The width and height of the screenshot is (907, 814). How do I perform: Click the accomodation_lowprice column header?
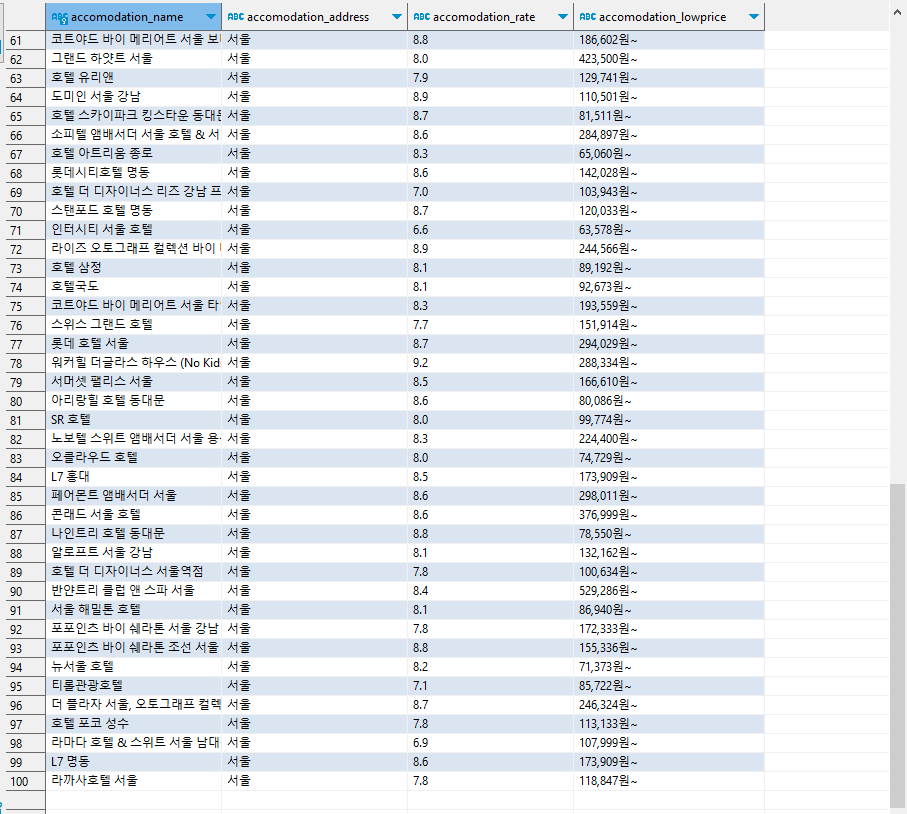pyautogui.click(x=669, y=17)
